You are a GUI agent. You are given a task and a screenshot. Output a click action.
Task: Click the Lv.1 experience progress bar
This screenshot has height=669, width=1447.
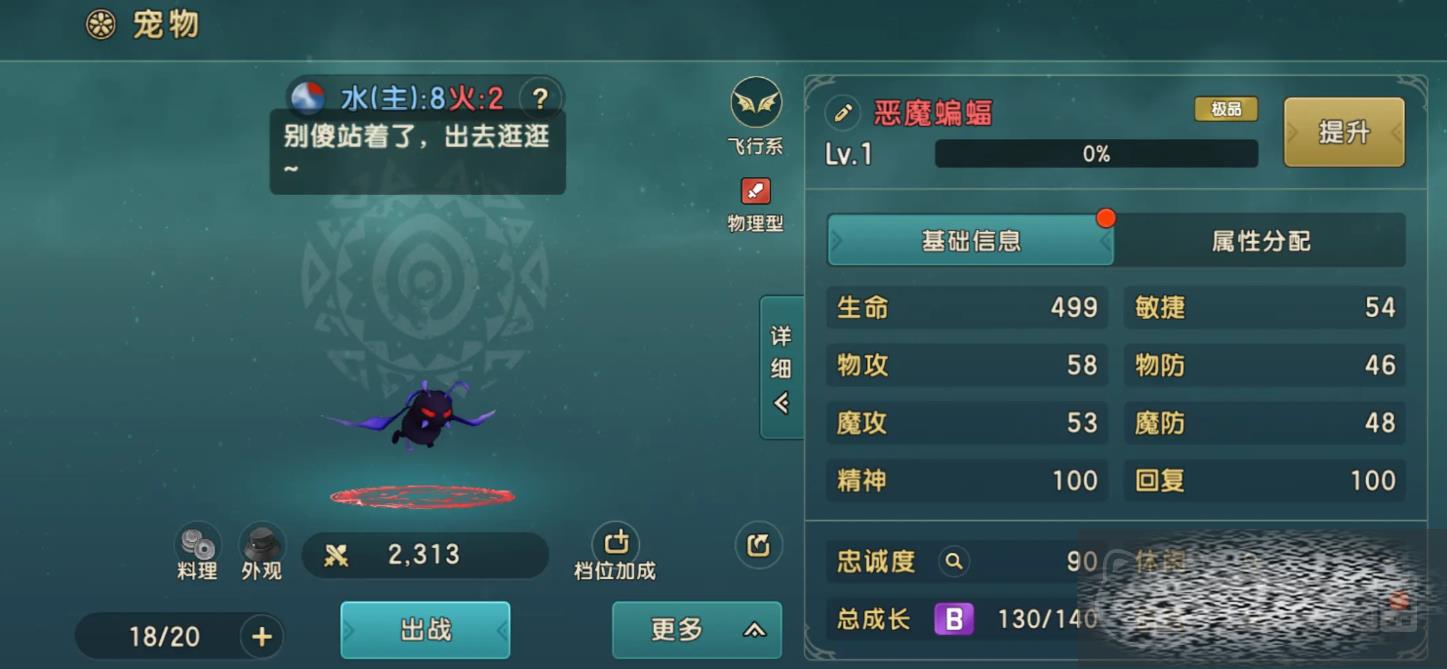pos(1096,154)
